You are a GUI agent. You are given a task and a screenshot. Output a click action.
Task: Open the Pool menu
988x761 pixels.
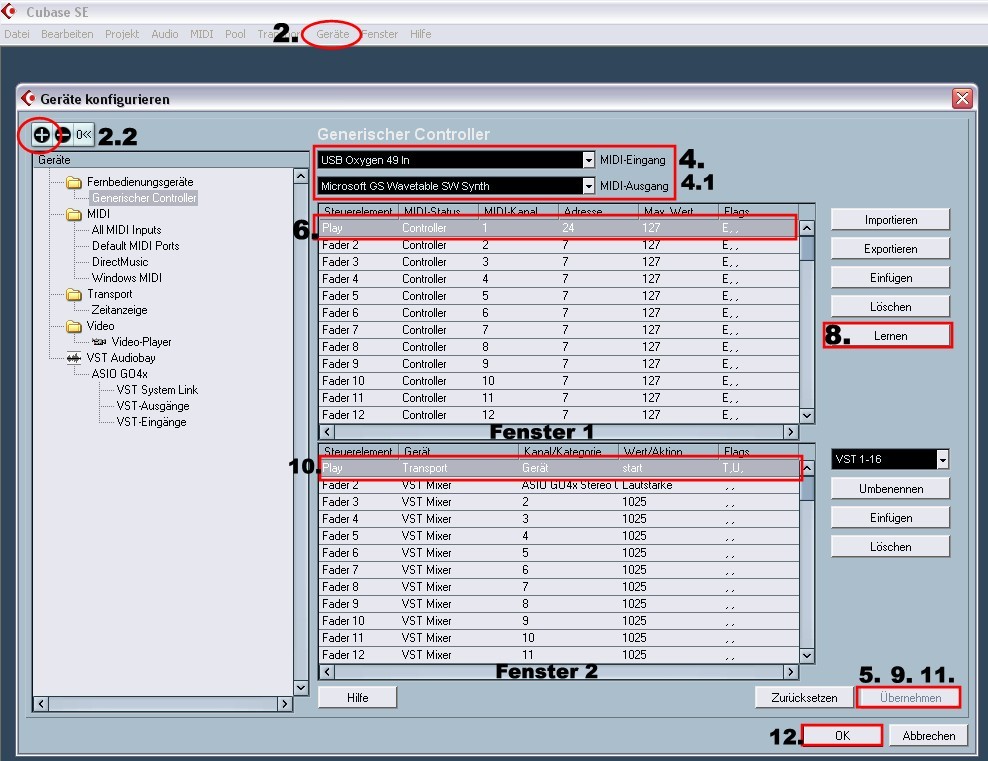coord(235,34)
